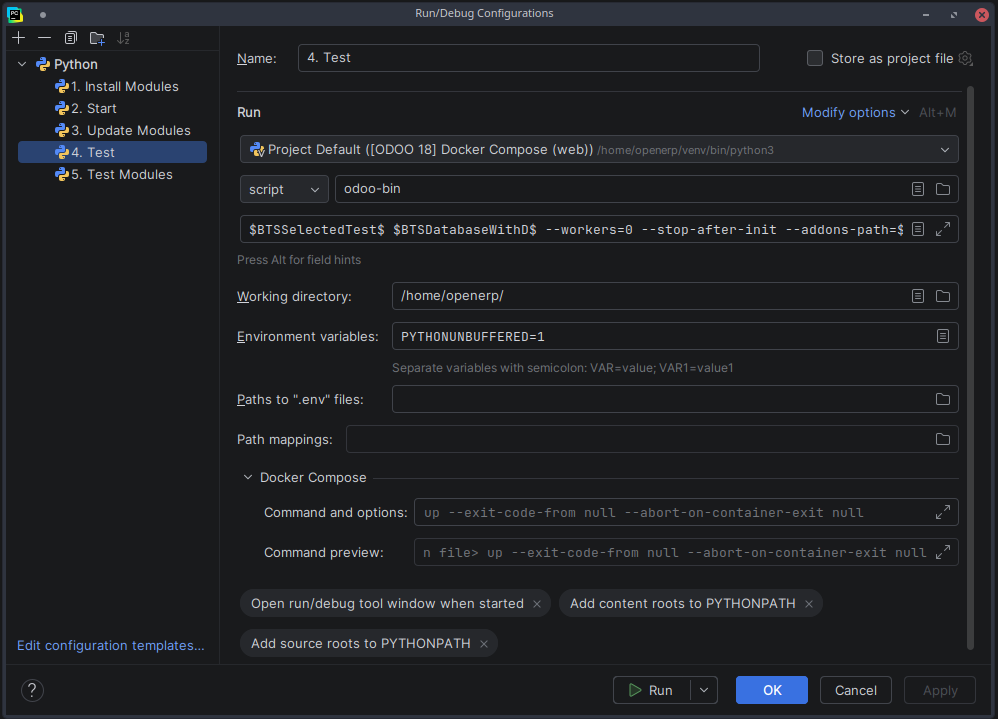Copy the selected configuration
The width and height of the screenshot is (998, 719).
pyautogui.click(x=71, y=38)
